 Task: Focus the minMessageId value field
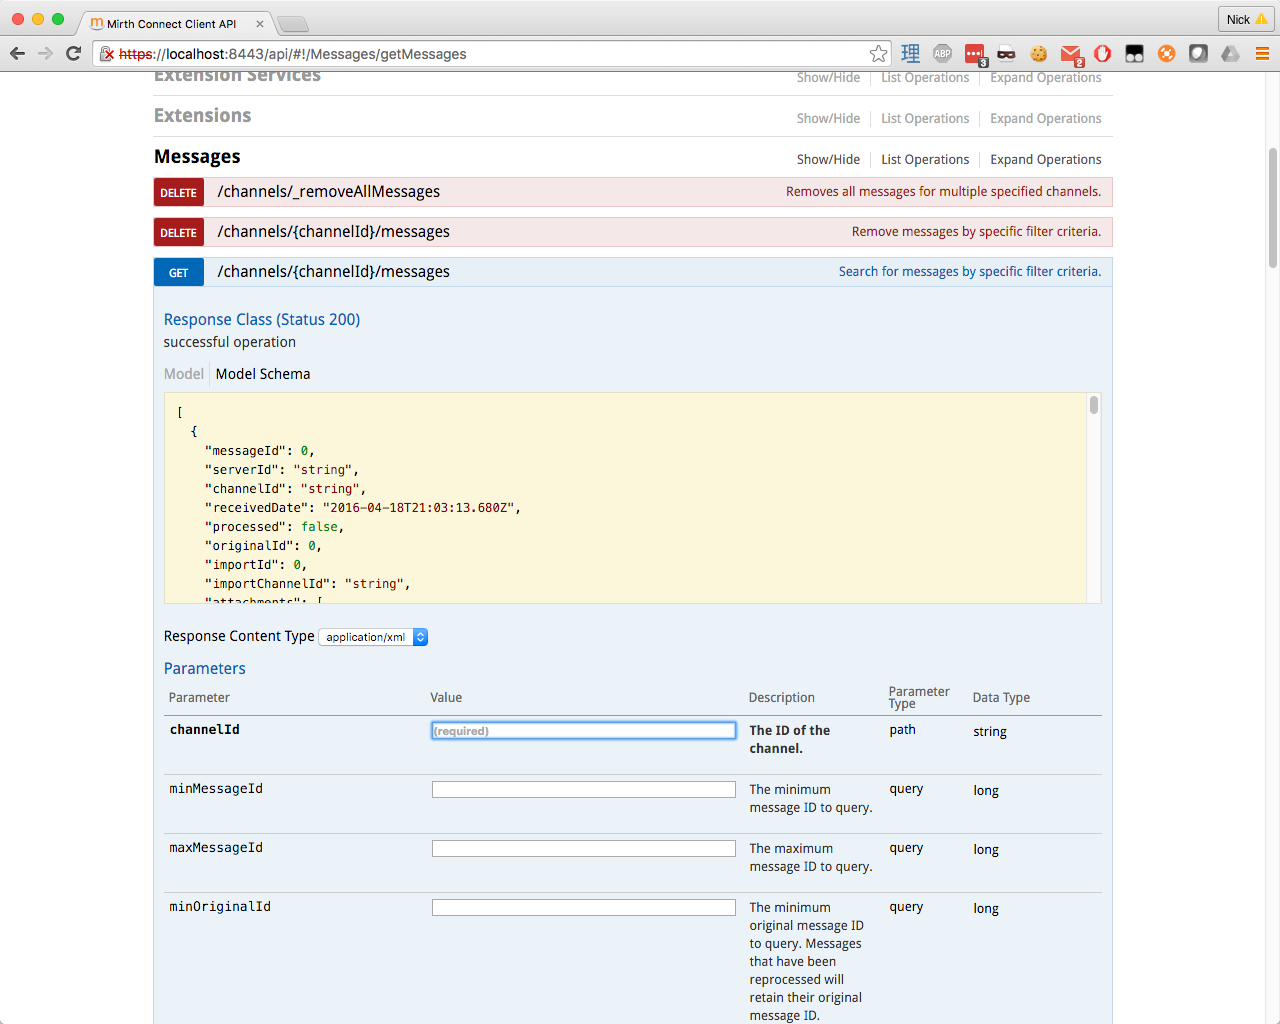coord(584,790)
